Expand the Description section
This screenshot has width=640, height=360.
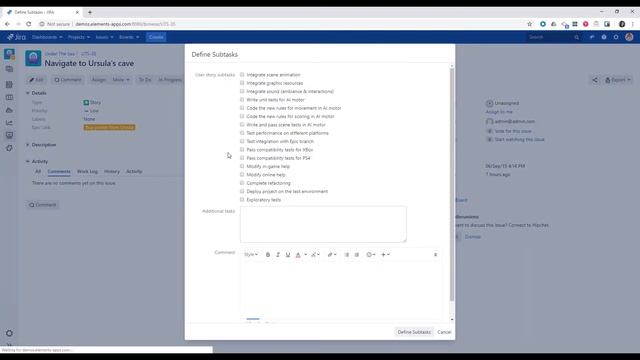pyautogui.click(x=28, y=145)
